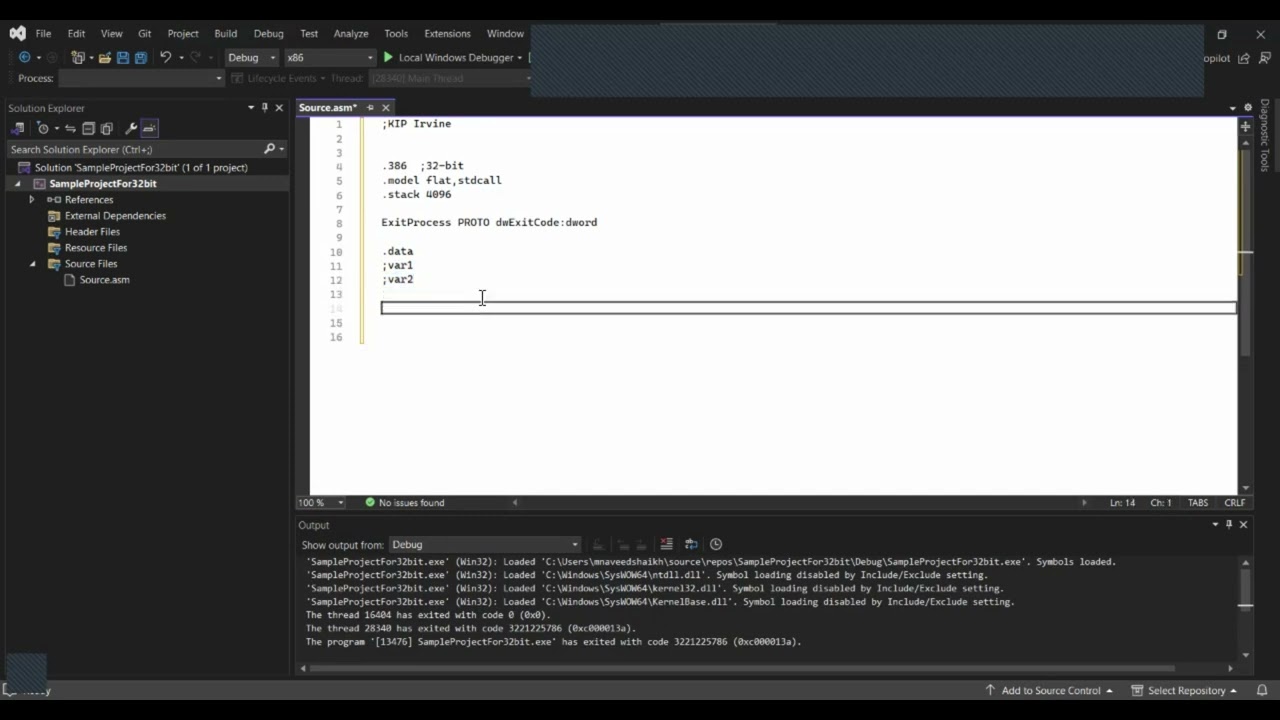Viewport: 1280px width, 720px height.
Task: Open the Analyze menu
Action: click(x=351, y=34)
